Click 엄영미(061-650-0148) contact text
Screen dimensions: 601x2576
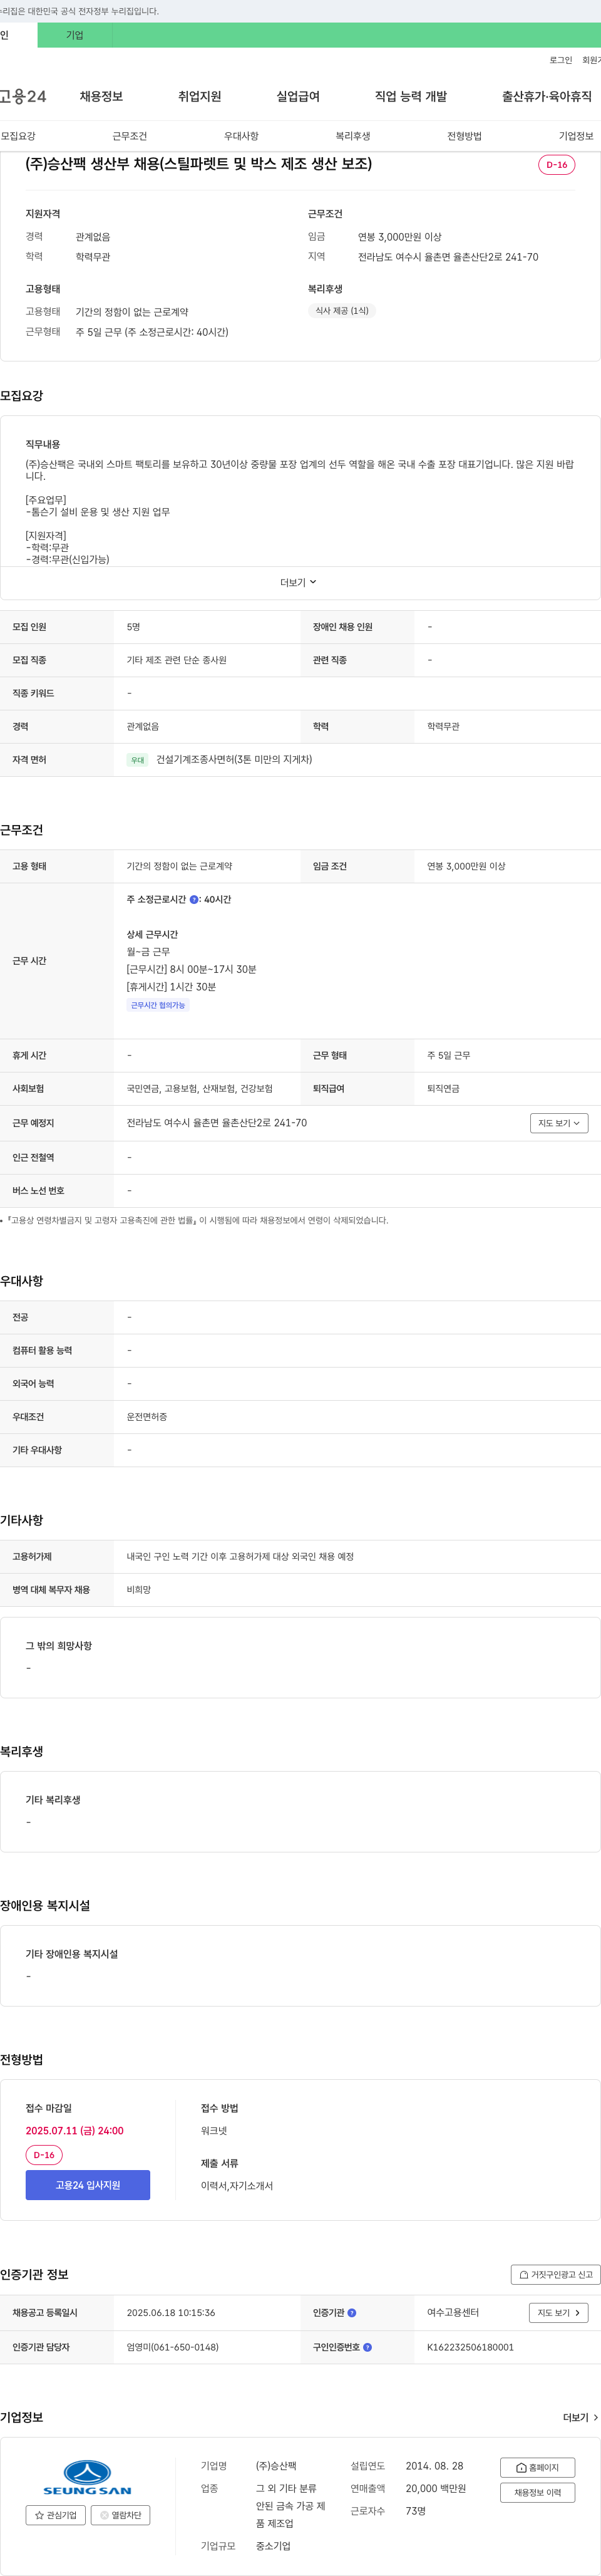(x=172, y=2347)
